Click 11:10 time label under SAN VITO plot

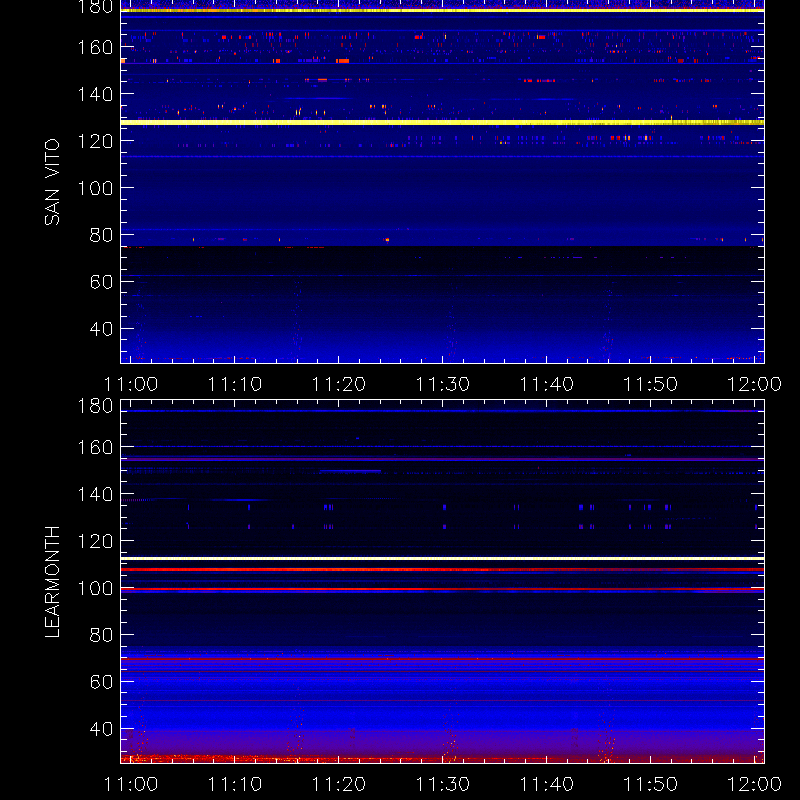235,384
